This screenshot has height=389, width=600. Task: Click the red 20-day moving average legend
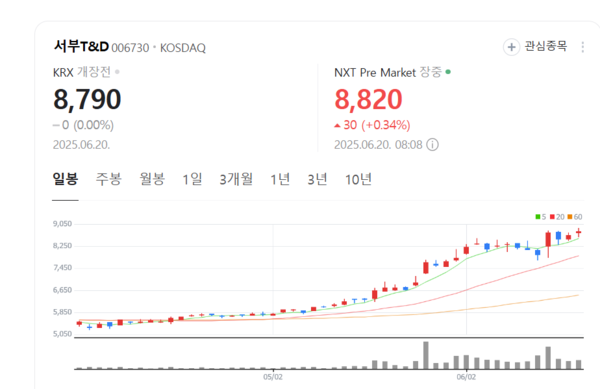tap(557, 217)
